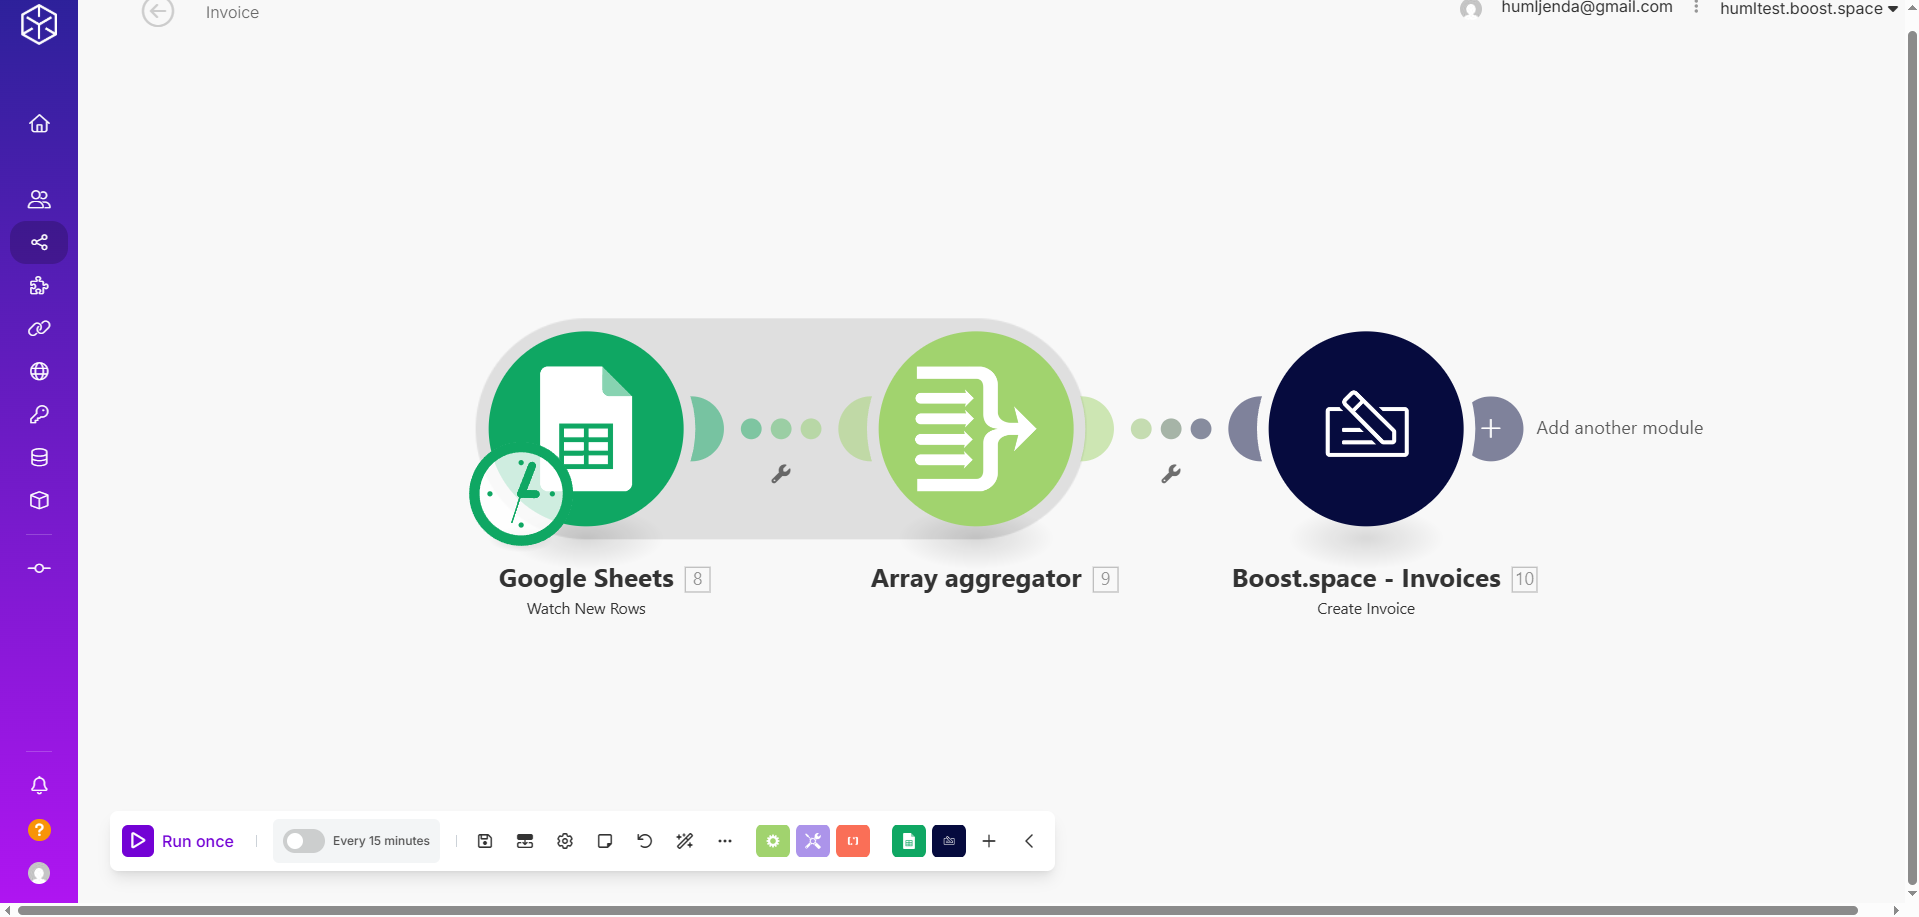Open wrench filter between Sheets and aggregator

(781, 474)
